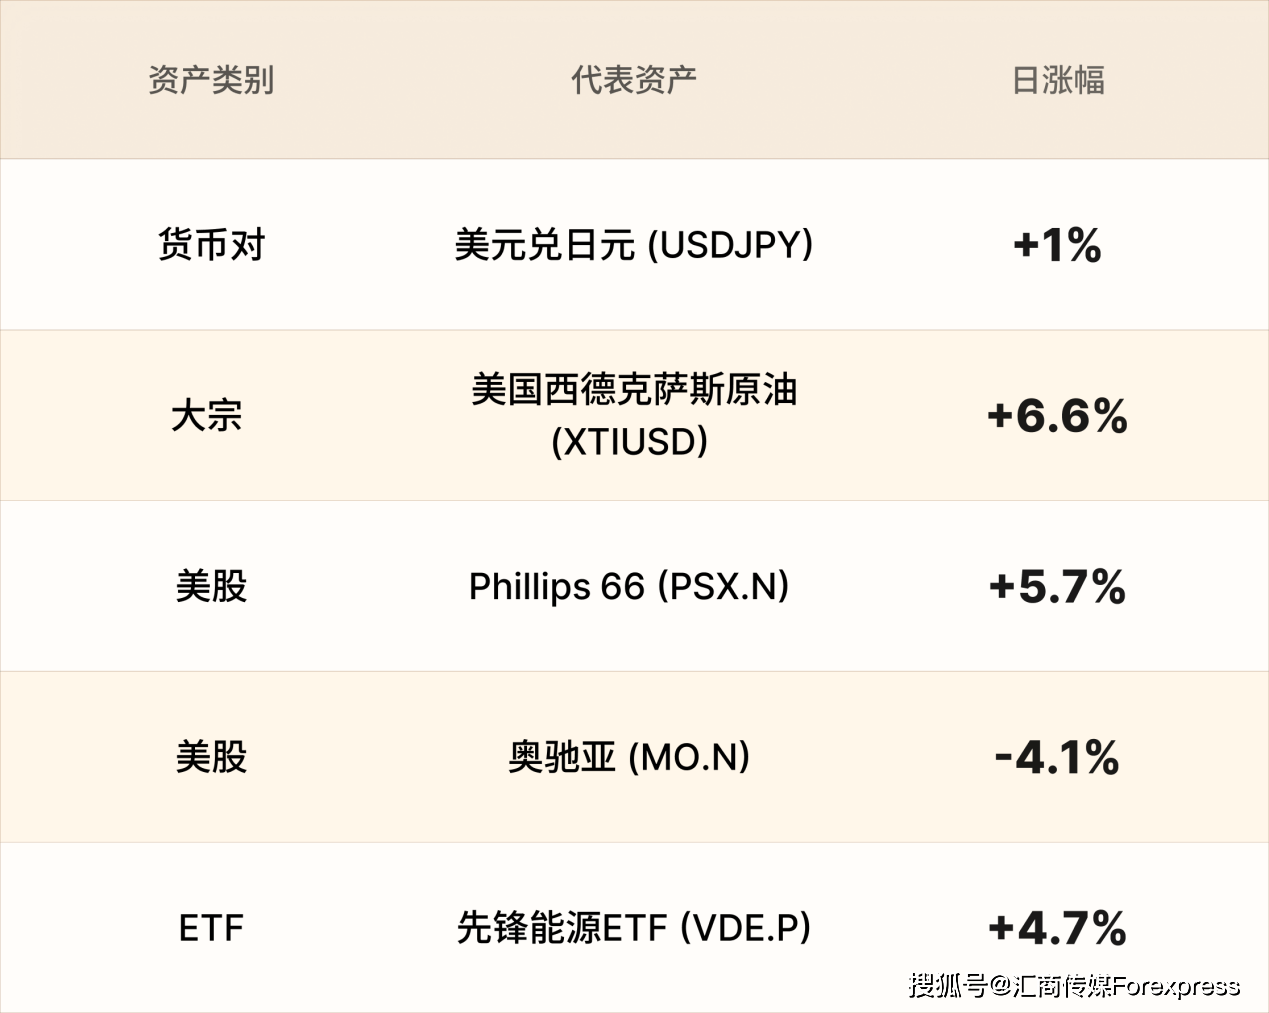1269x1013 pixels.
Task: Click the +6.6% daily change value
Action: [x=1057, y=416]
